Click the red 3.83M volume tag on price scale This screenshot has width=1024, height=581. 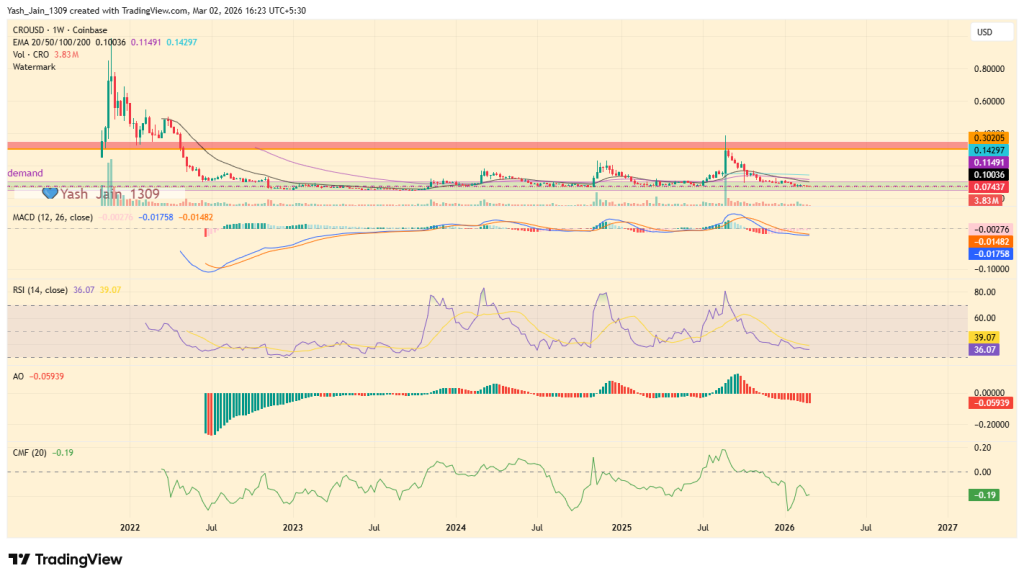[986, 199]
